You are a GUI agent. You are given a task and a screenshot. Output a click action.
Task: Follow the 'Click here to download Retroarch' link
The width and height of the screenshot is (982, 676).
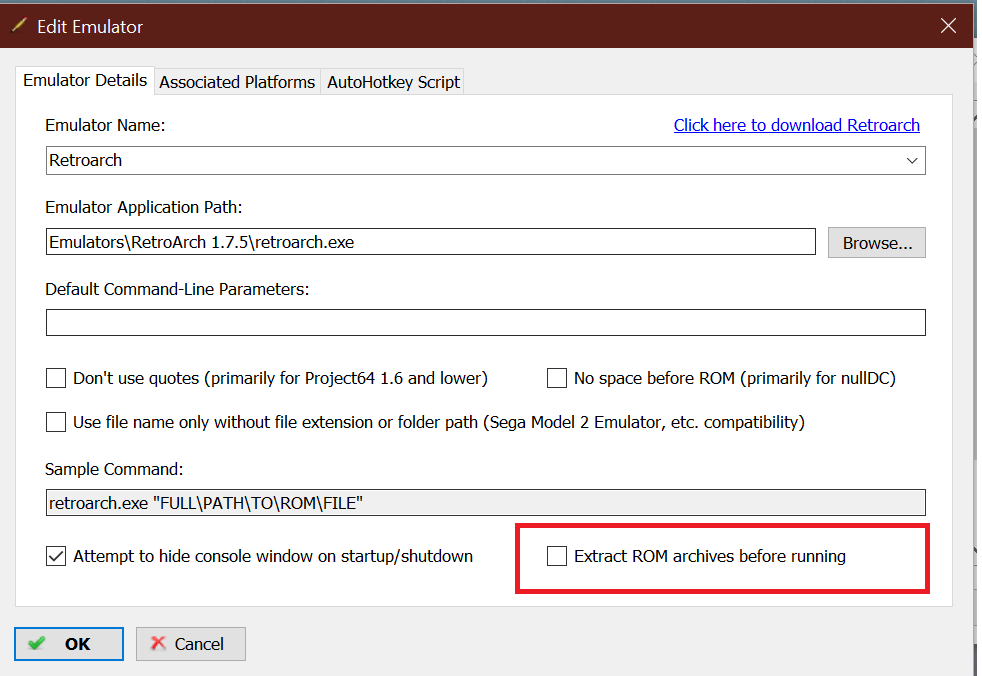tap(796, 125)
